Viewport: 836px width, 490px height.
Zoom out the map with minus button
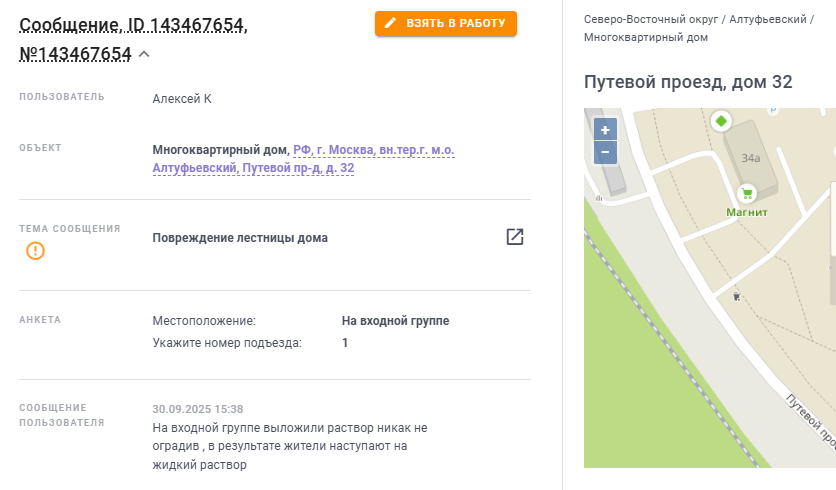pos(605,153)
